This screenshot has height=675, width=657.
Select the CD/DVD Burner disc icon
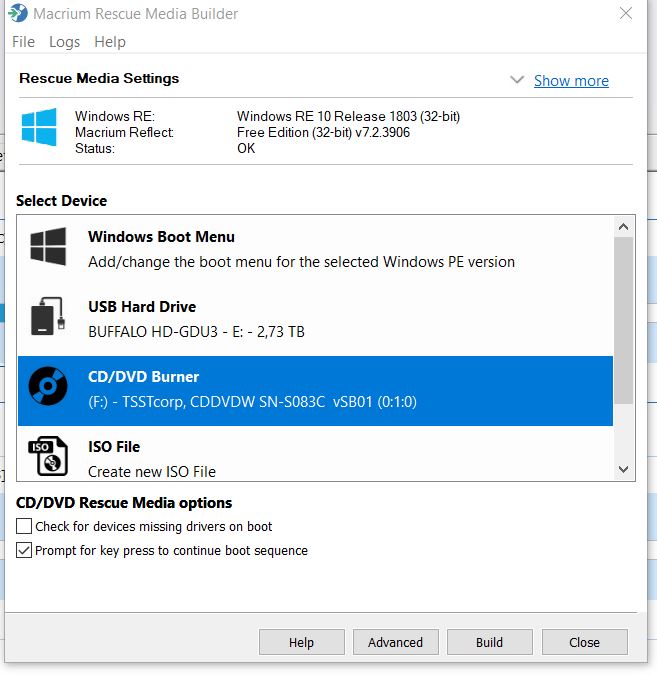coord(48,386)
